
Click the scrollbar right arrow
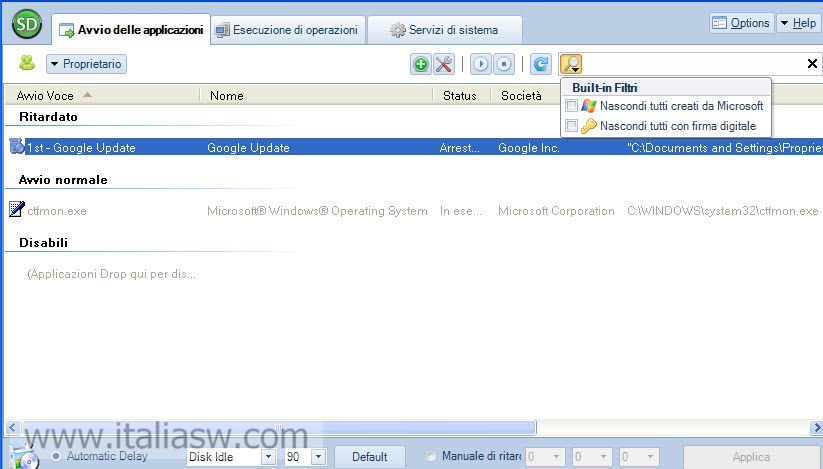(x=816, y=428)
